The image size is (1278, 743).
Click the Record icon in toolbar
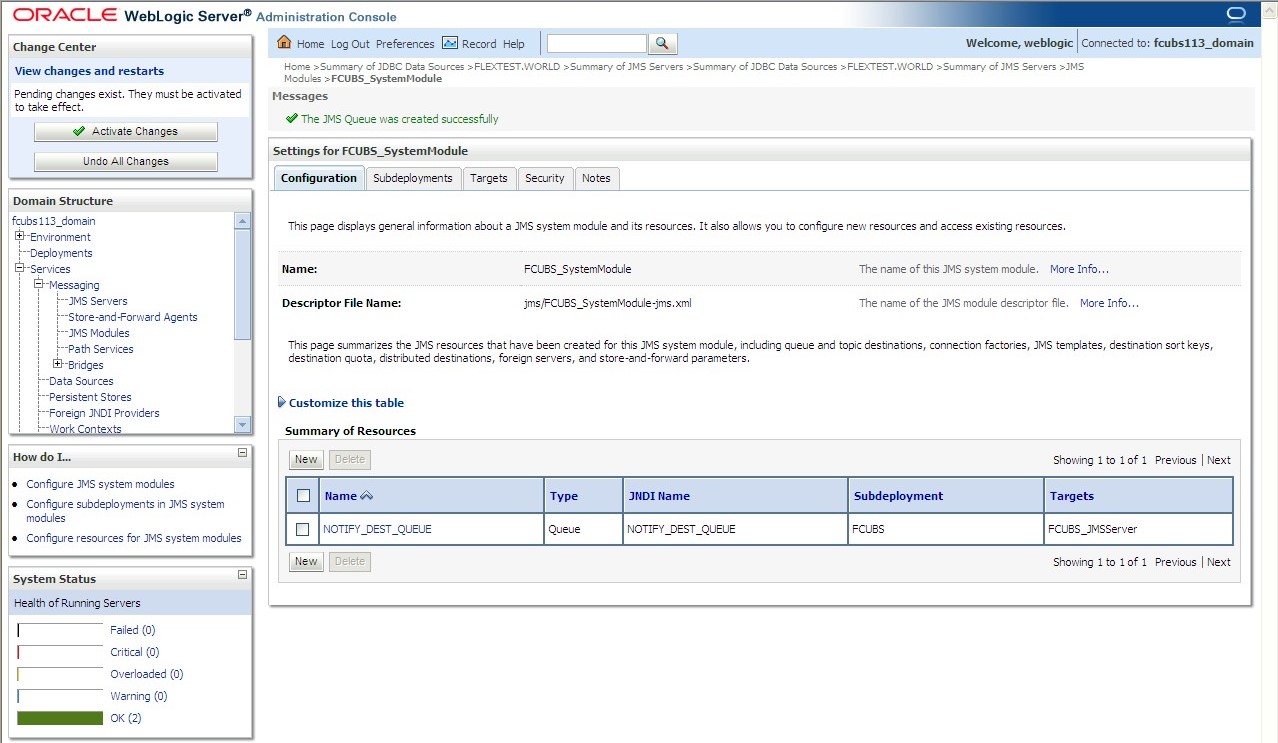click(x=450, y=43)
